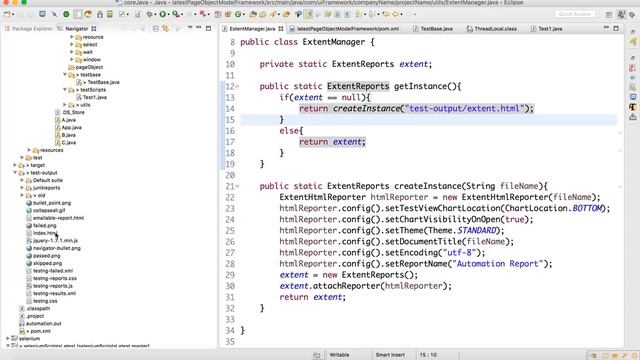The image size is (640, 360).
Task: Click the New file toolbar icon
Action: click(x=7, y=14)
